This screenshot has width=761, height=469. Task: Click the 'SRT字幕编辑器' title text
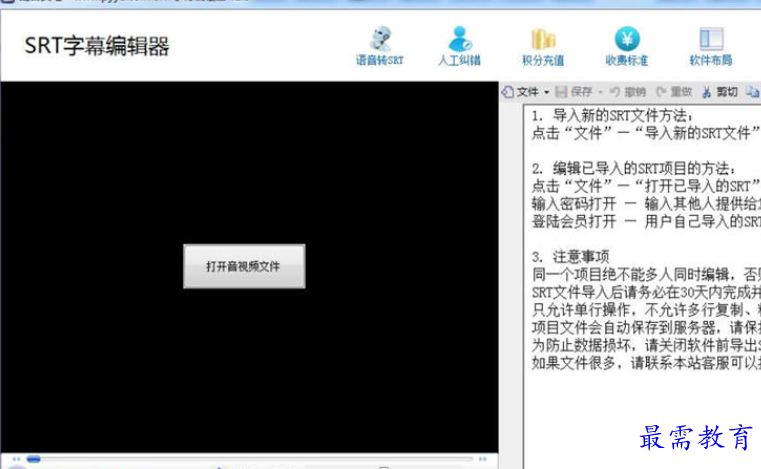click(x=97, y=46)
